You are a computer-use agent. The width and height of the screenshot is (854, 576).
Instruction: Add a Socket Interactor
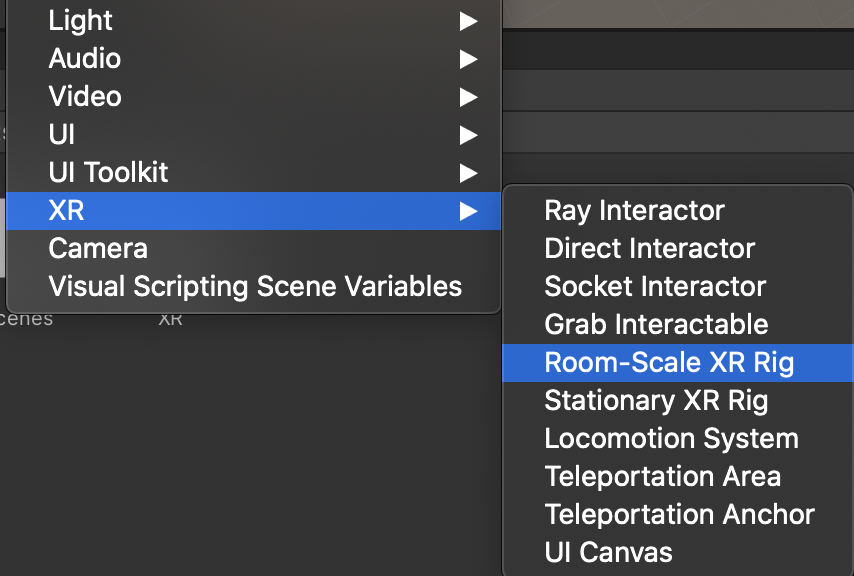pos(678,287)
